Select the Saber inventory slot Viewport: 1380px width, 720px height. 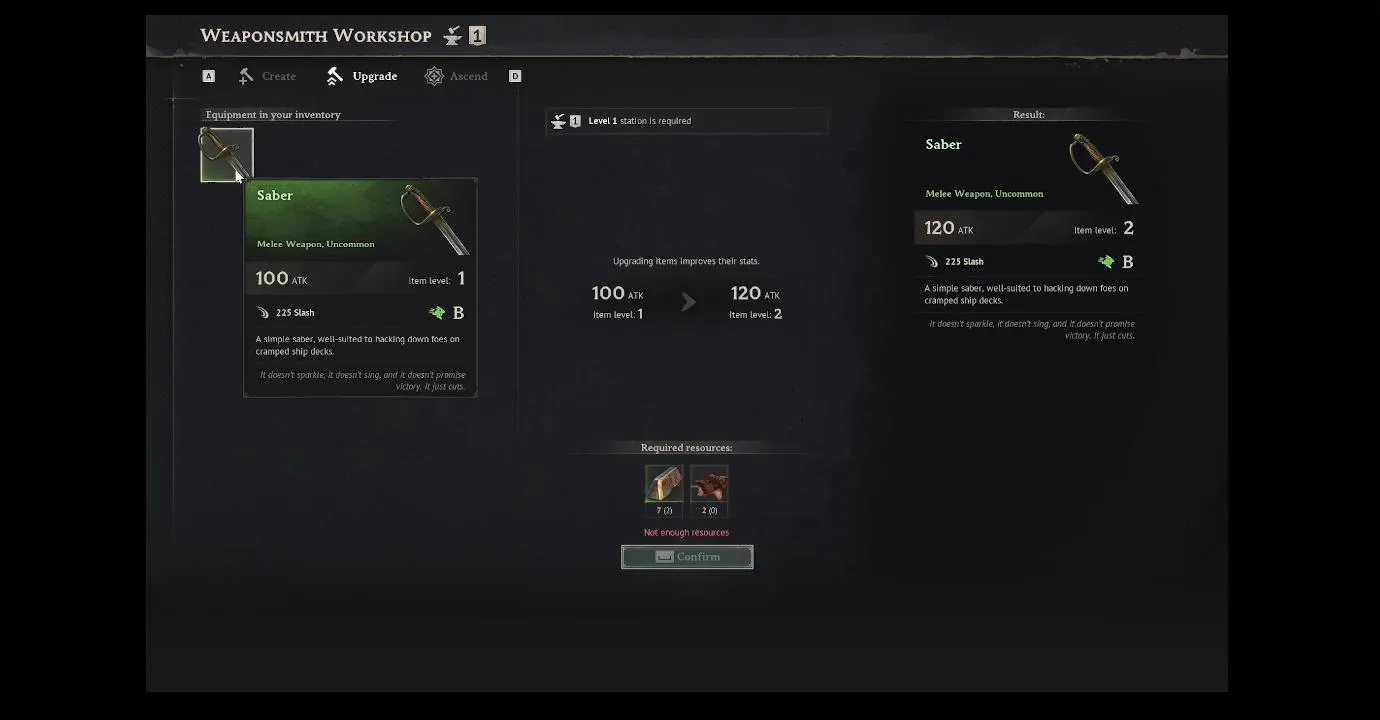tap(227, 155)
